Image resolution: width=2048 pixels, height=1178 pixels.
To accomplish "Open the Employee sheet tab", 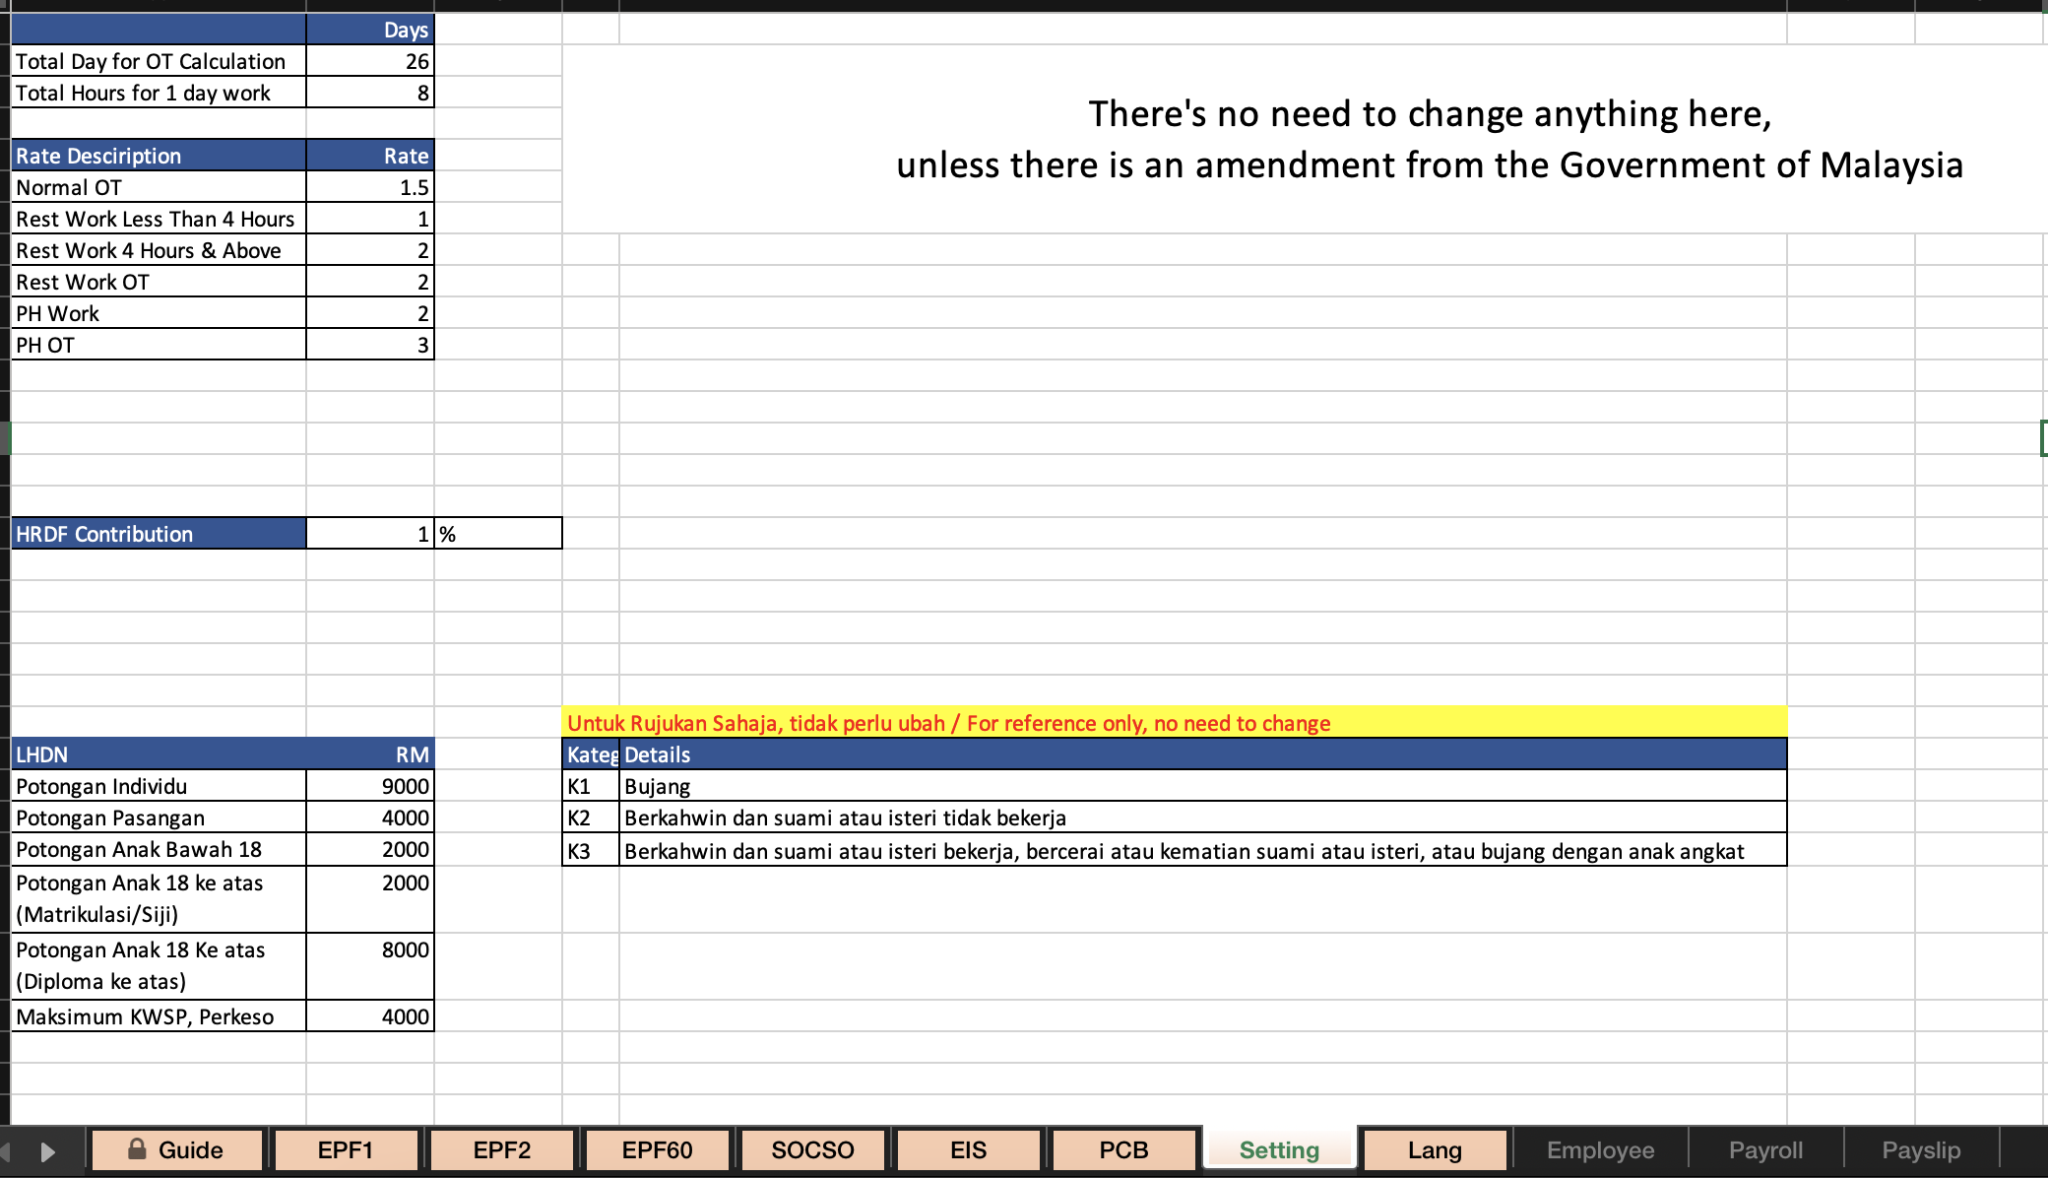I will (1600, 1150).
